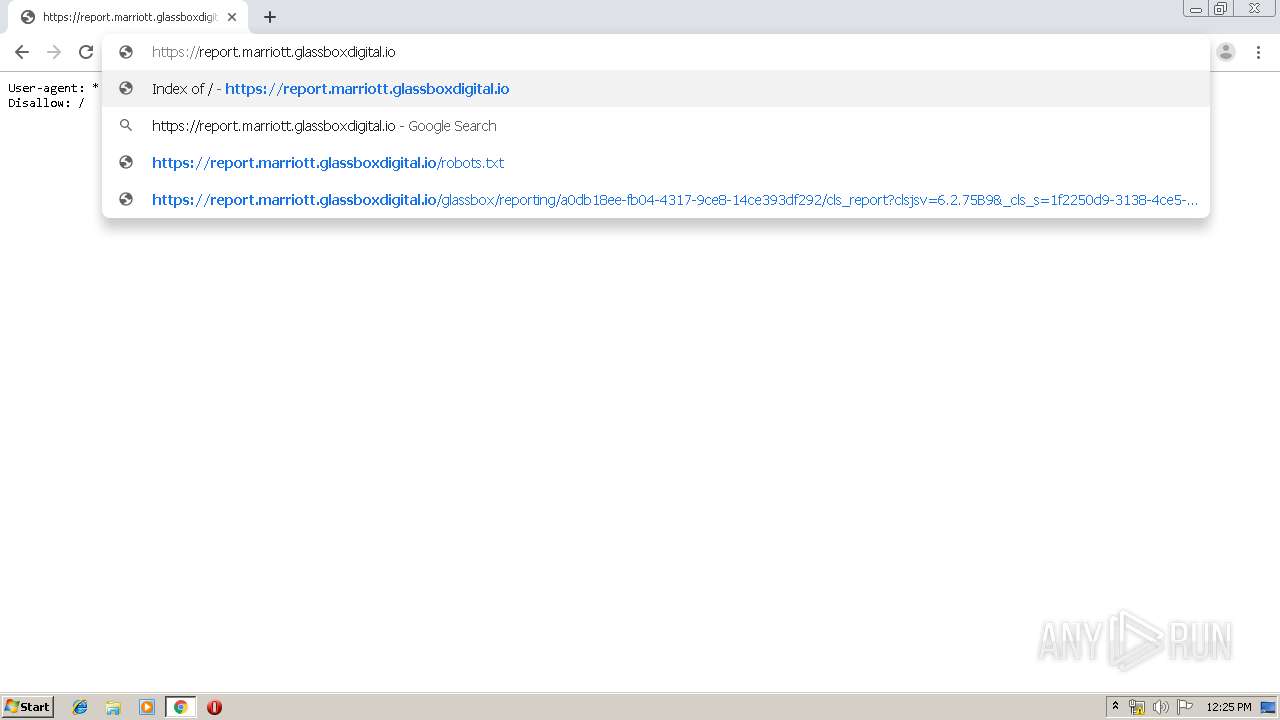Click the 12:25 PM clock

[1229, 707]
